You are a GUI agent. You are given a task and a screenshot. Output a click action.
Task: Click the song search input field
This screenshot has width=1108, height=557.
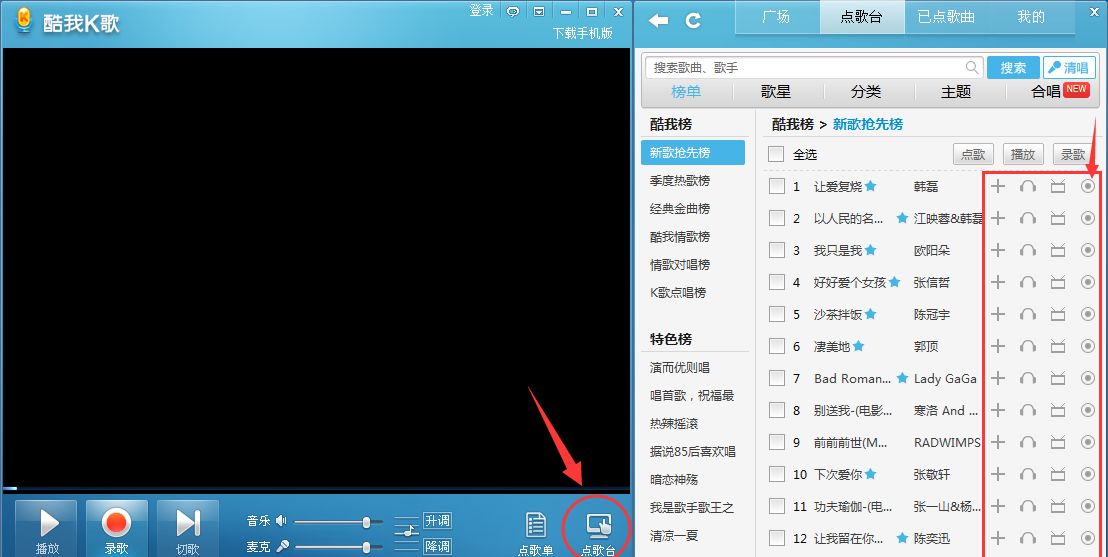coord(806,68)
